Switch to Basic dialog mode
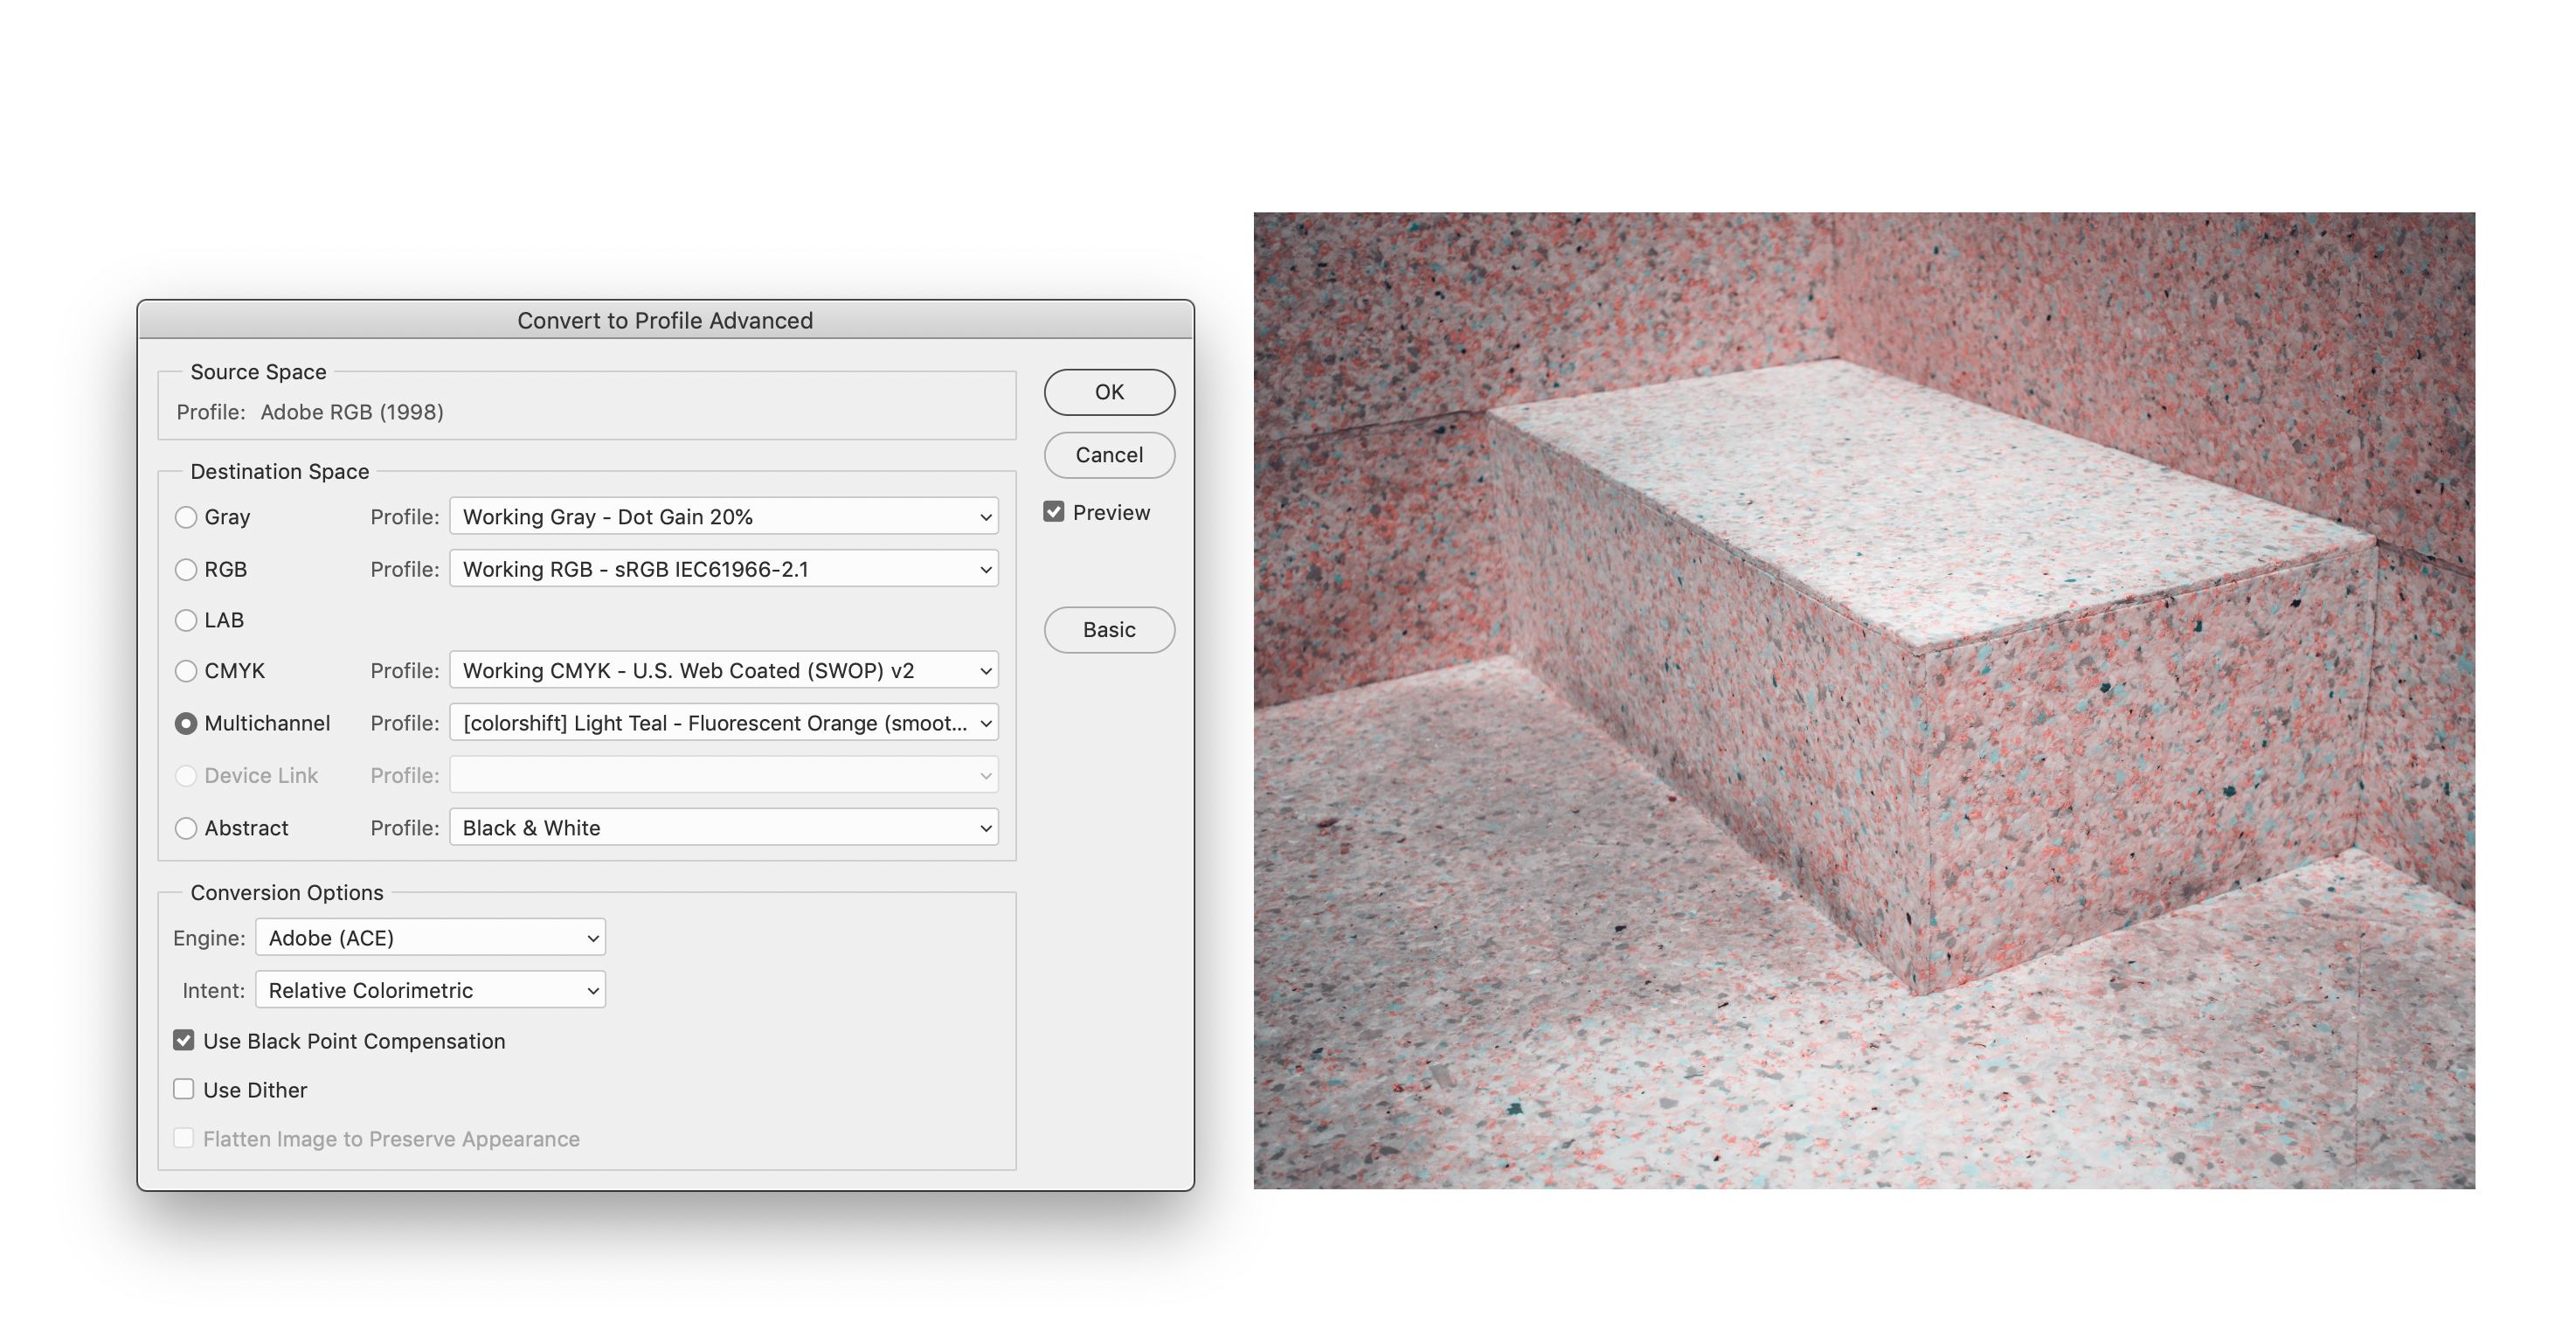The height and width of the screenshot is (1323, 2576). click(1109, 630)
